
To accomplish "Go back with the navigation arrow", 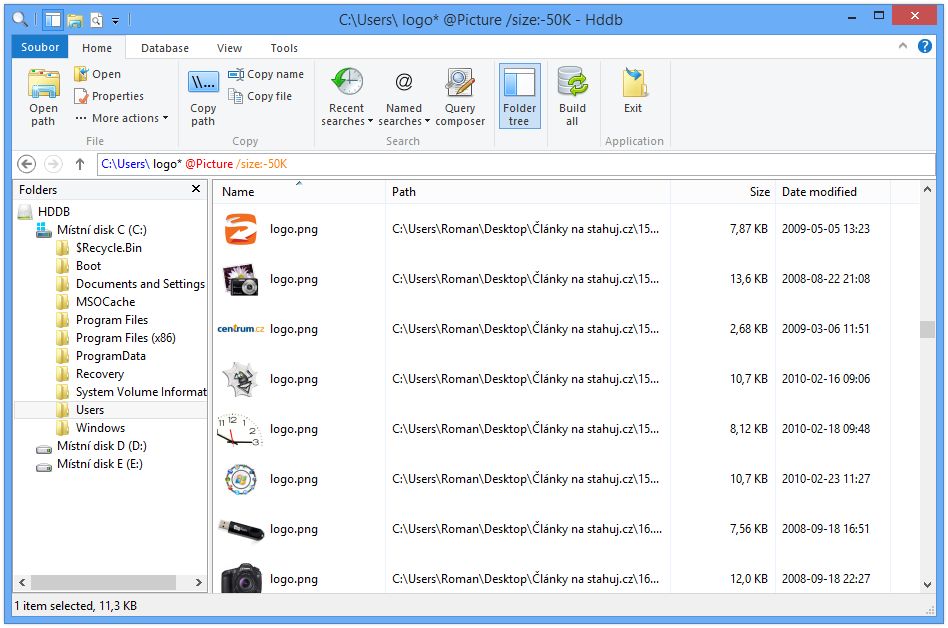I will 27,164.
